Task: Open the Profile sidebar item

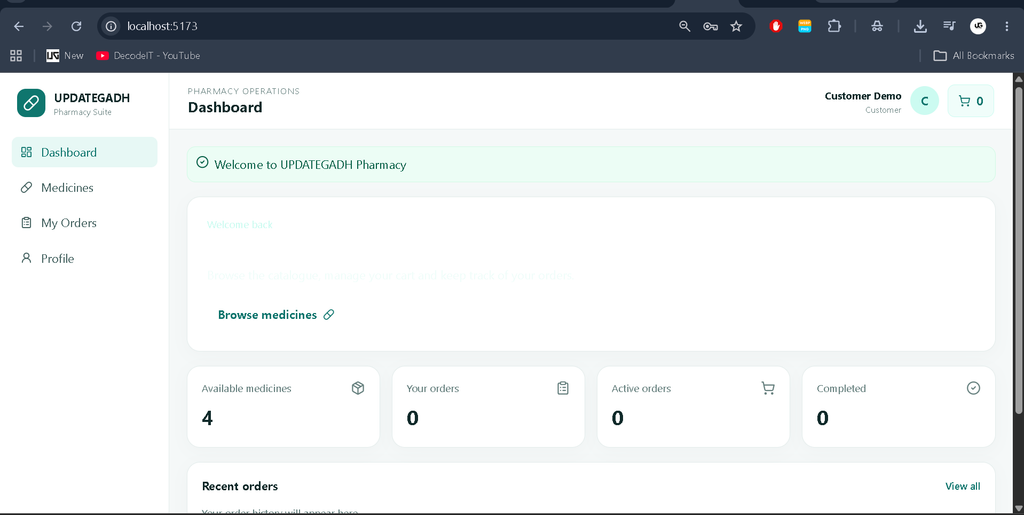Action: (x=84, y=258)
